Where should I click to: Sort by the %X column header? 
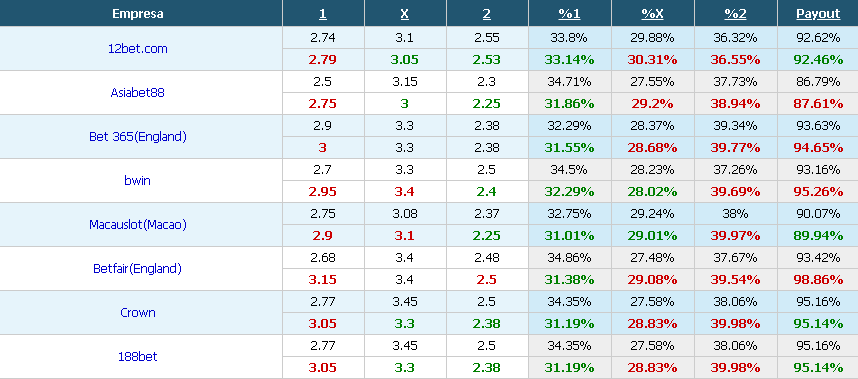652,14
